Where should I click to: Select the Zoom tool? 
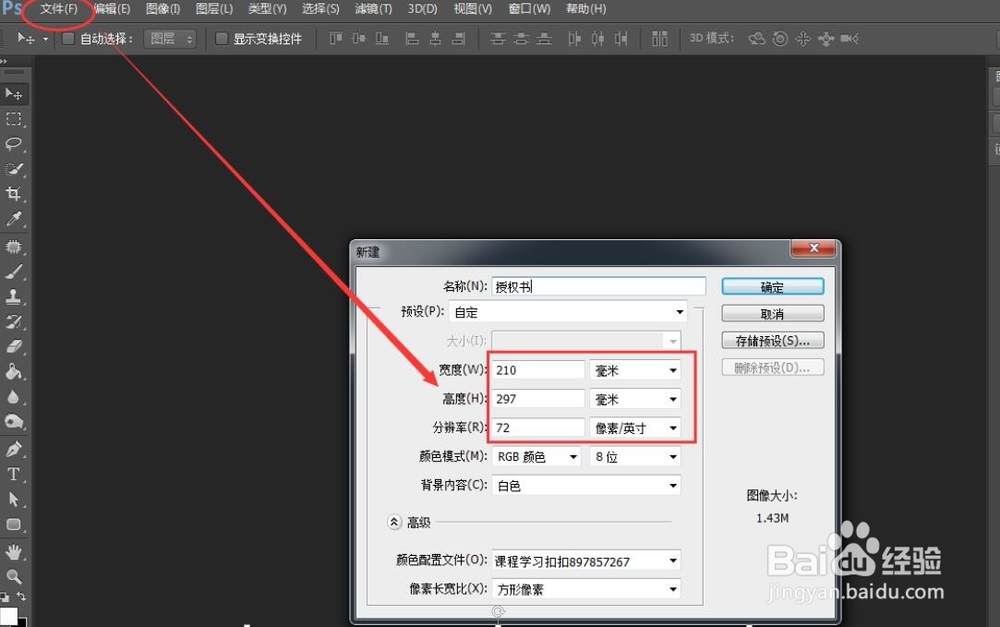pyautogui.click(x=13, y=577)
